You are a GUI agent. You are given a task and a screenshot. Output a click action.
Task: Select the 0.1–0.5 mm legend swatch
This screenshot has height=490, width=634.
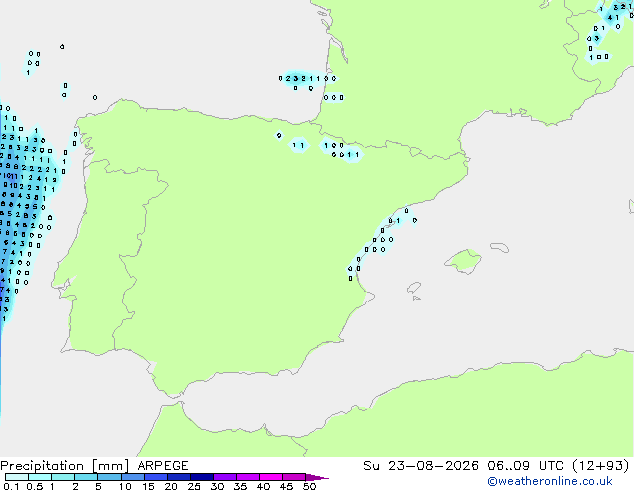pyautogui.click(x=17, y=477)
